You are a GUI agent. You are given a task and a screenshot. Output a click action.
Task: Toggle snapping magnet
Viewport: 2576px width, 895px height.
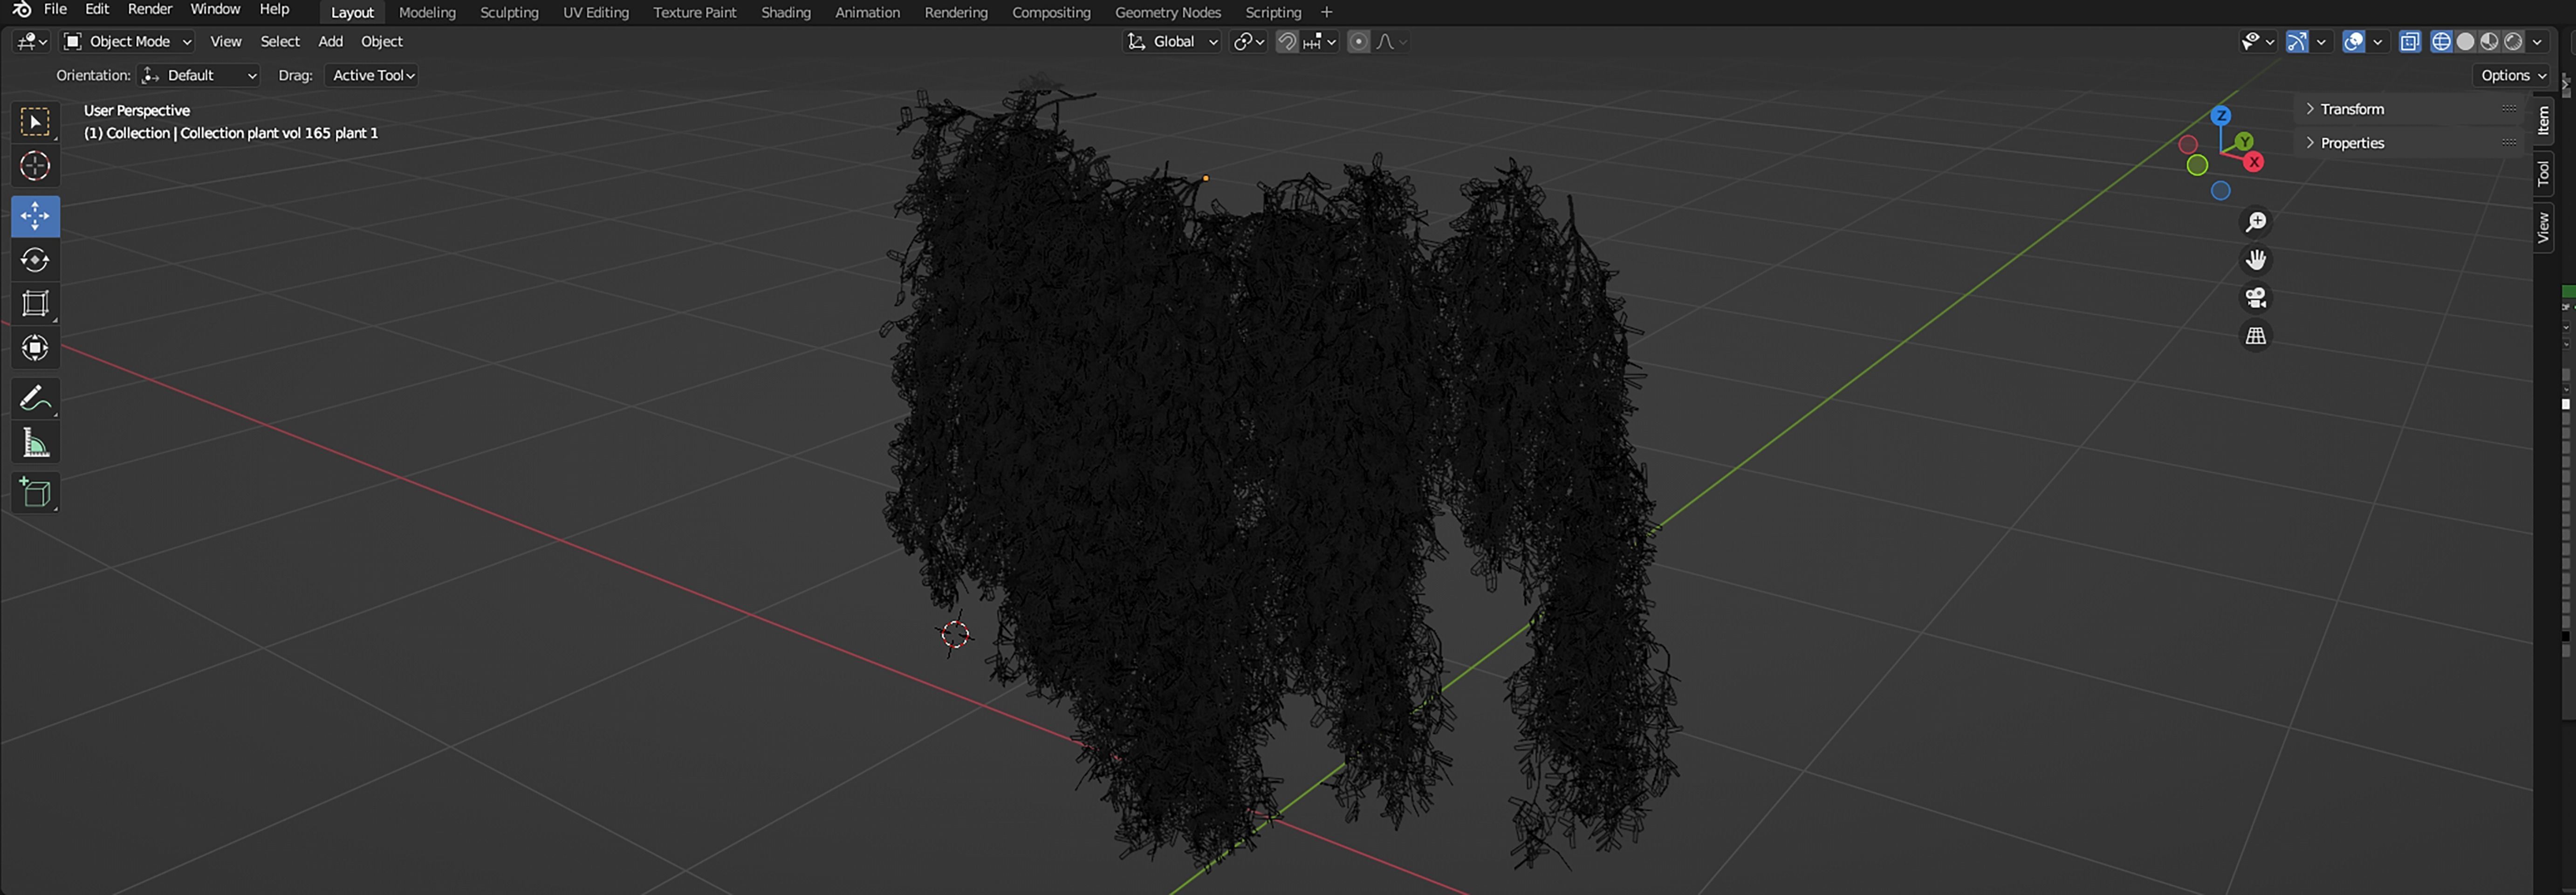[1287, 41]
